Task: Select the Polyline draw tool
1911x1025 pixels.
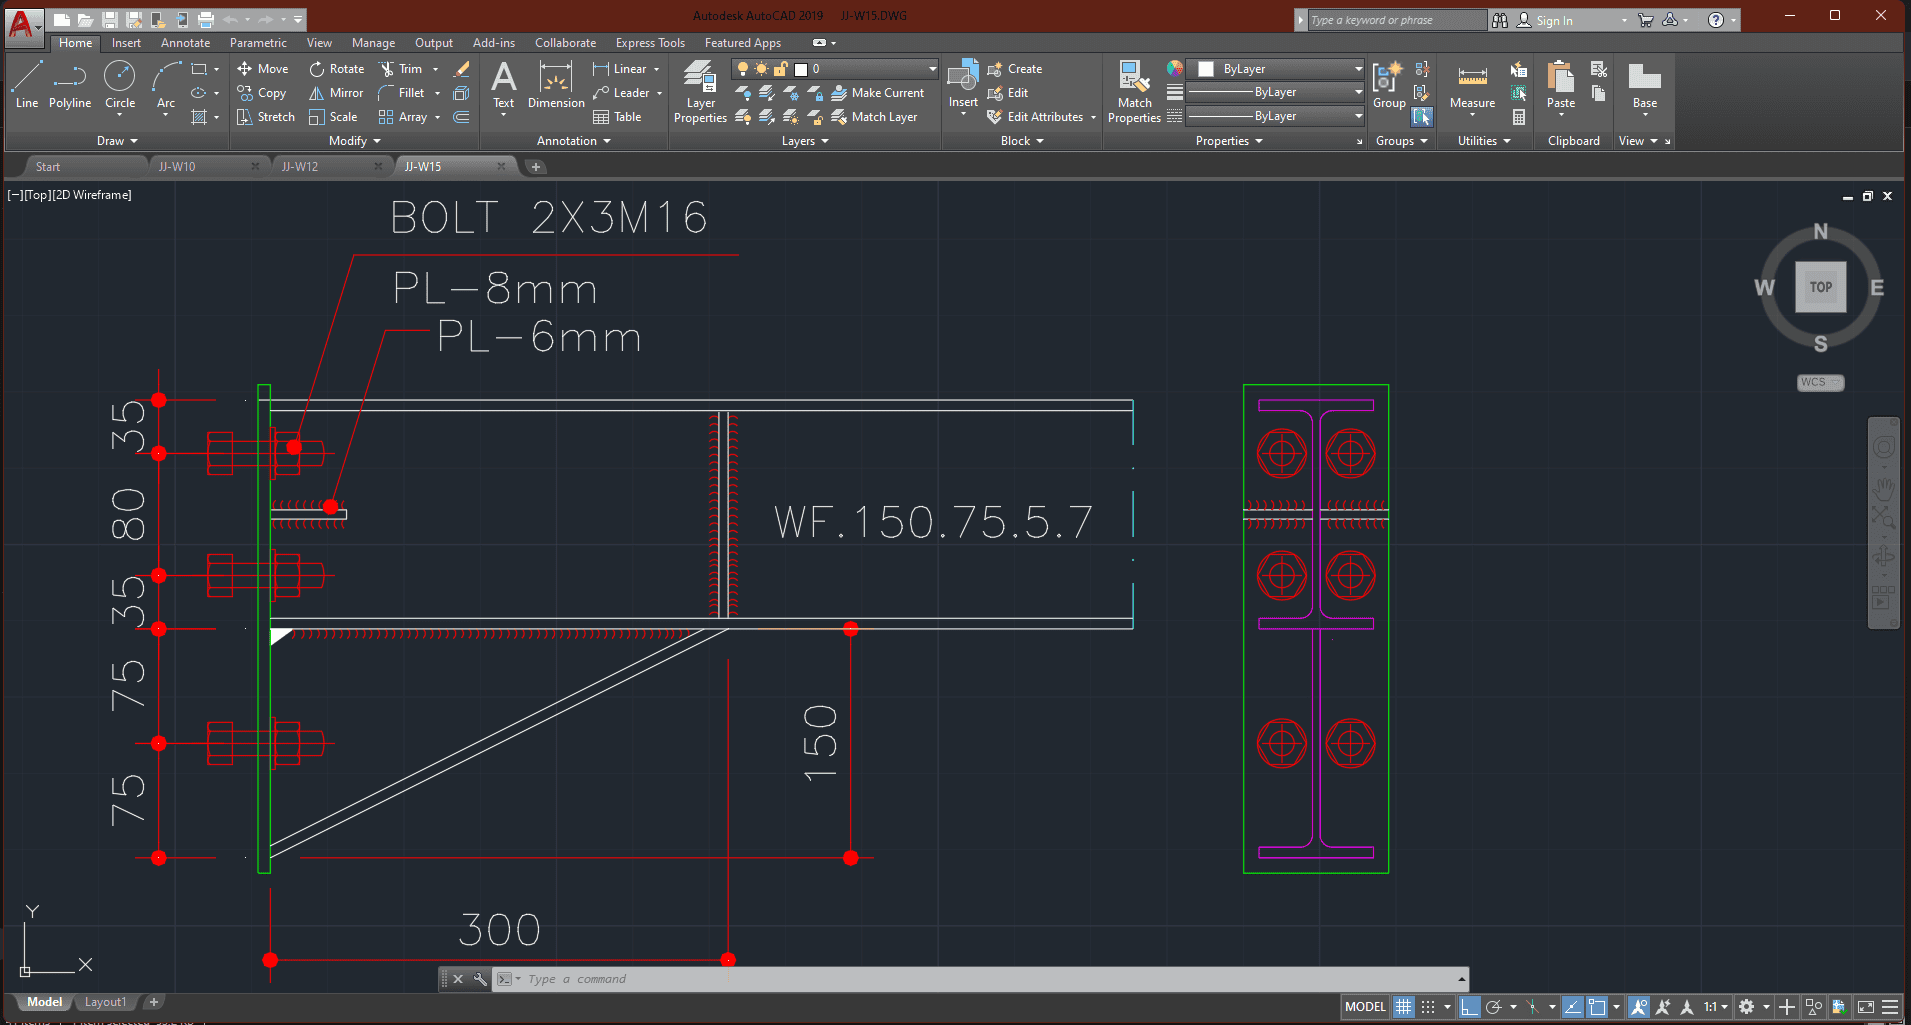Action: coord(69,84)
